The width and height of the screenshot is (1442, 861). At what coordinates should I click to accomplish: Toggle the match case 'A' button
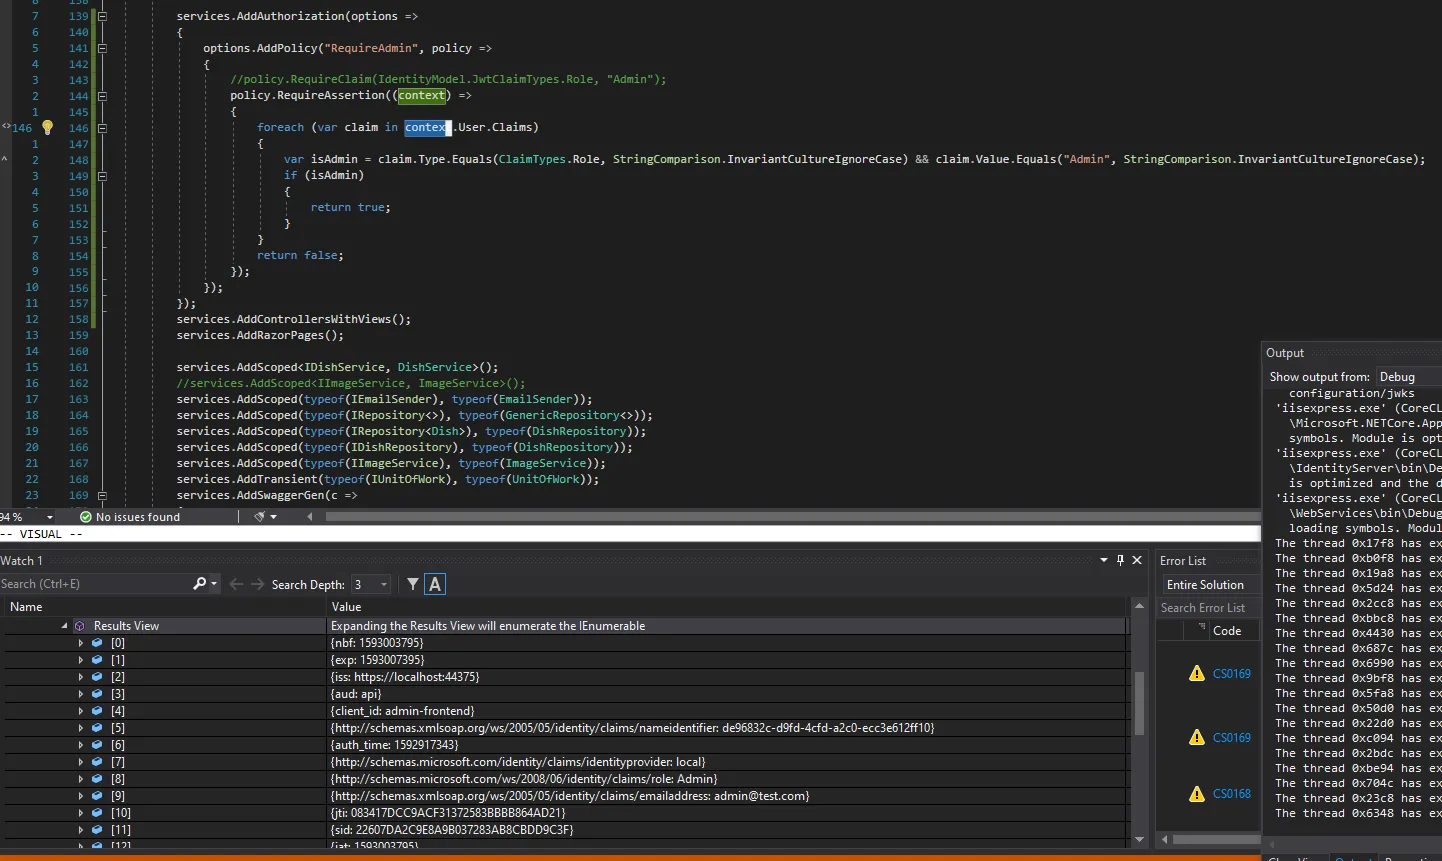coord(435,584)
